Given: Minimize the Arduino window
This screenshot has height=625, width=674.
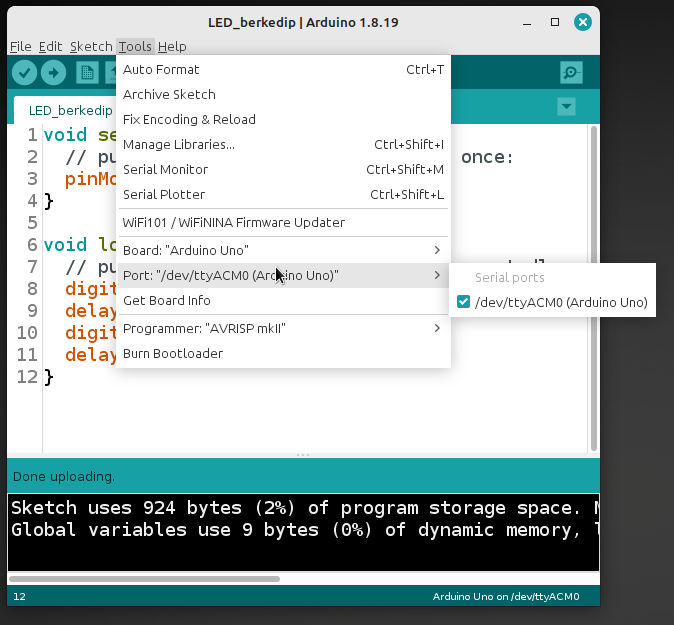Looking at the screenshot, I should pos(527,22).
